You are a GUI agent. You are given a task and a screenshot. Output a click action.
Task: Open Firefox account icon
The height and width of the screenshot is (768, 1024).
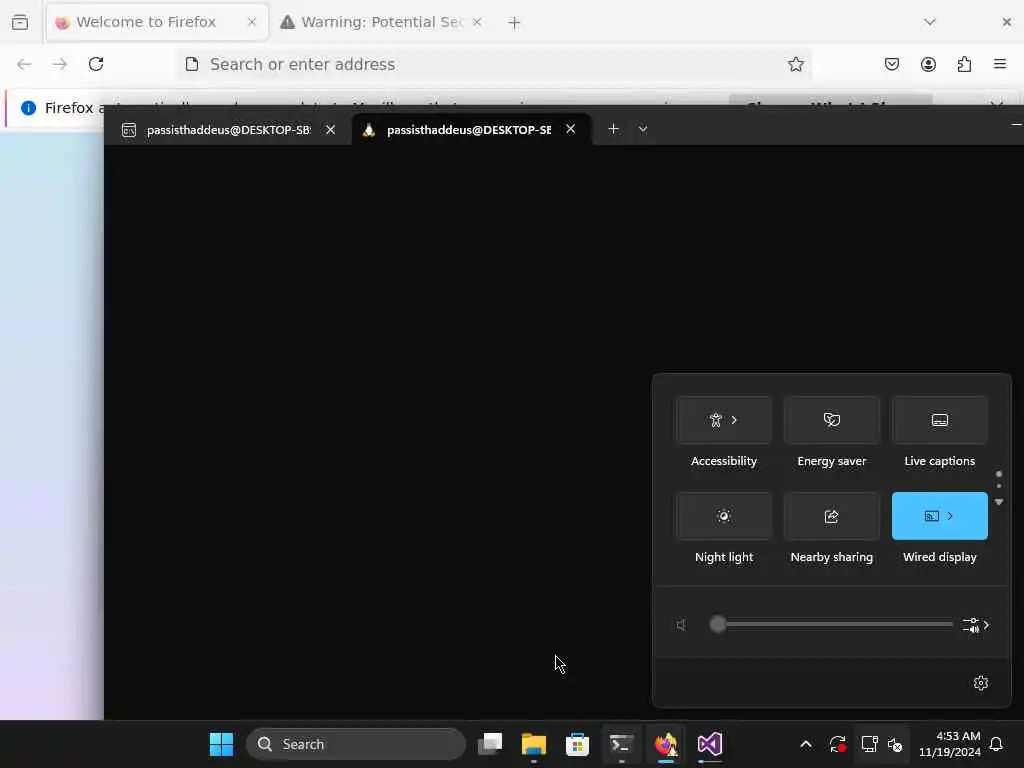928,64
